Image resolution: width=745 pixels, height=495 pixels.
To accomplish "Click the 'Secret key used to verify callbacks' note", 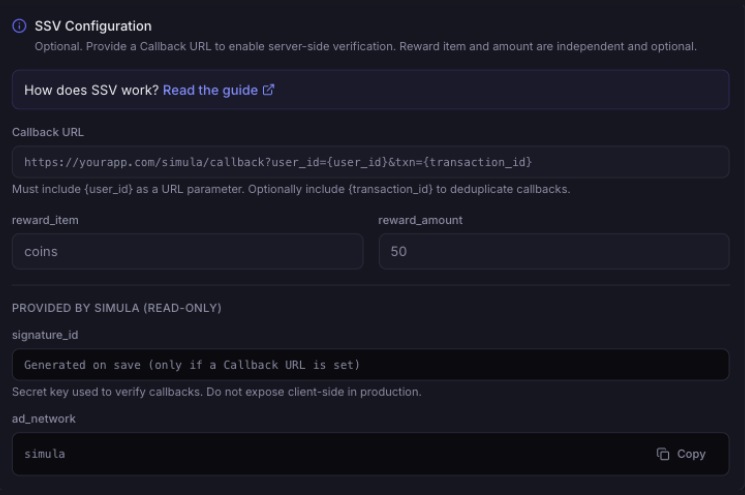I will coord(217,392).
